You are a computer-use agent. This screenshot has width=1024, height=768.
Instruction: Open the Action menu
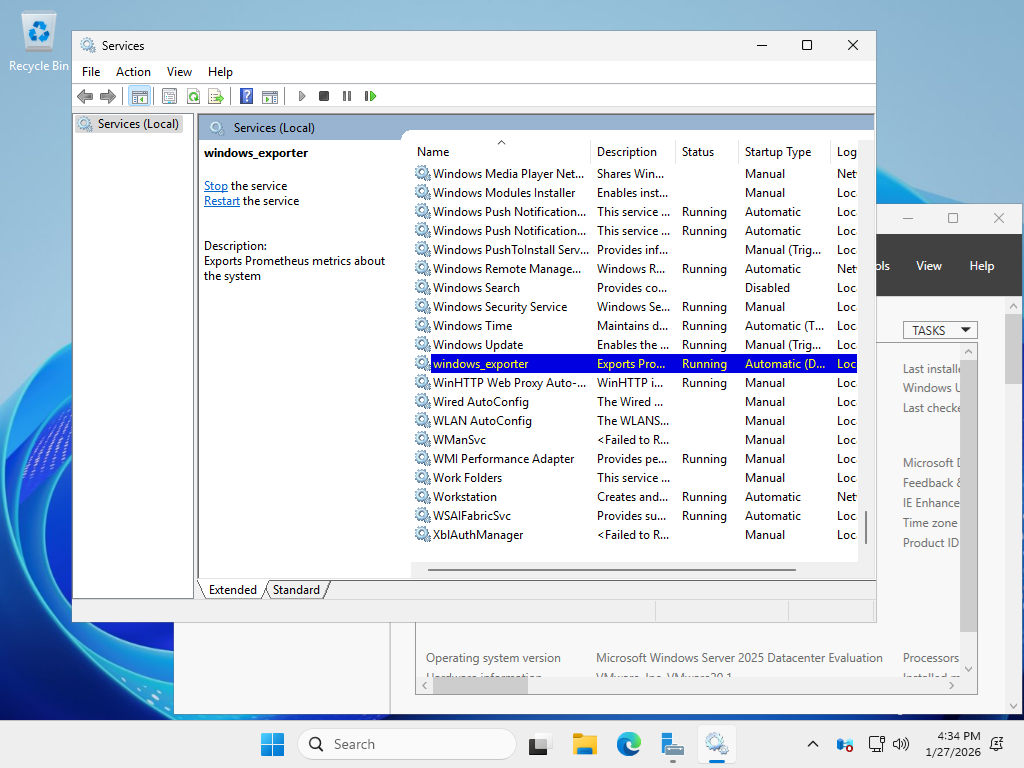tap(133, 72)
